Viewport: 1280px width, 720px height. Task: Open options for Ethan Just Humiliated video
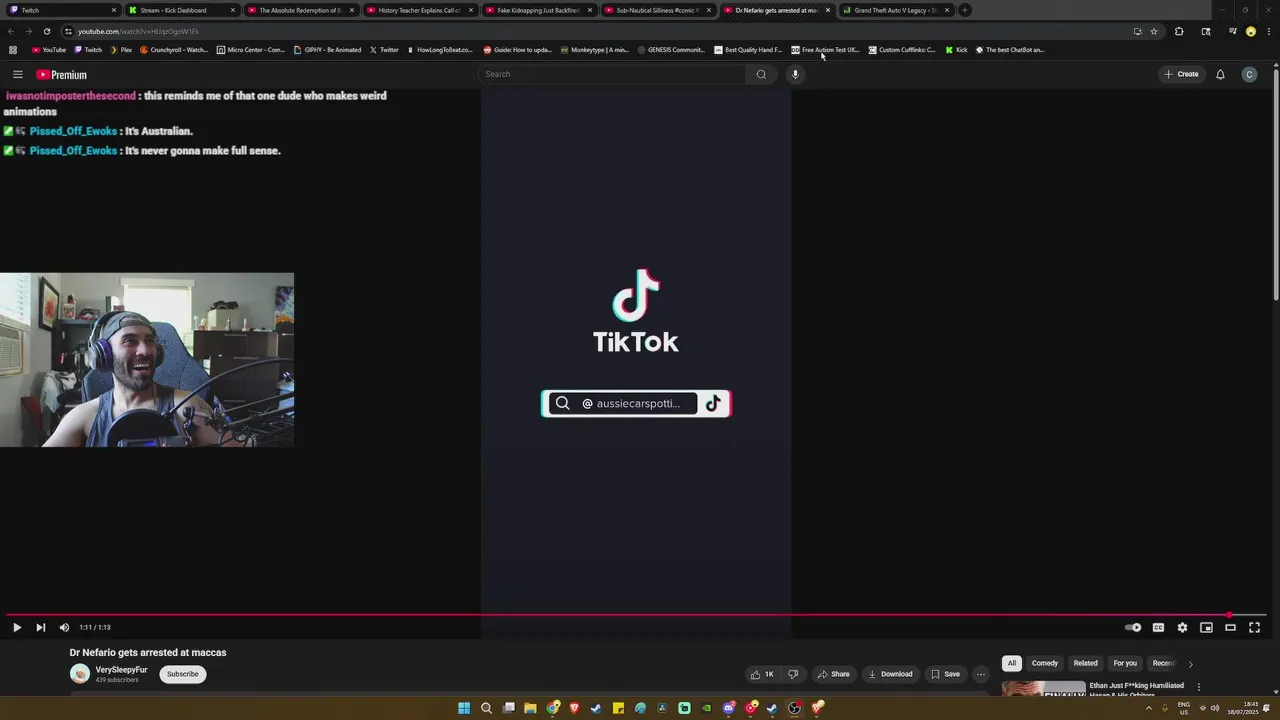1198,687
